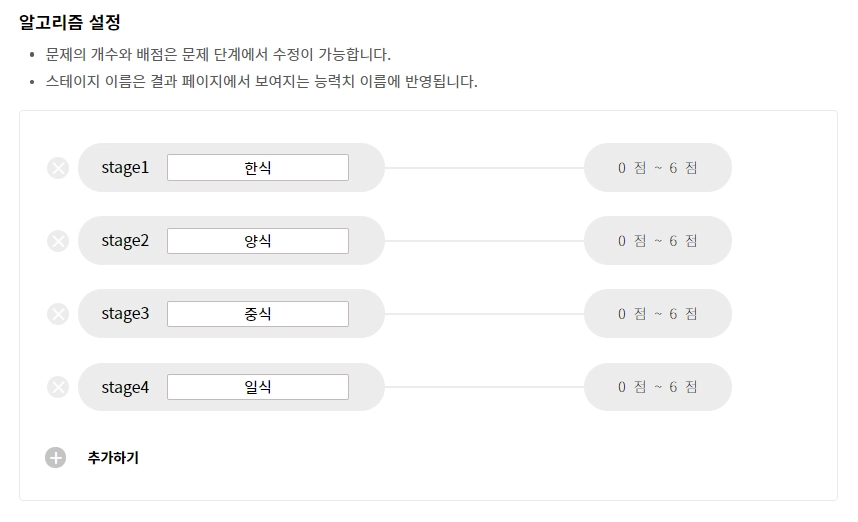Click the plus icon to add a stage

coord(55,458)
